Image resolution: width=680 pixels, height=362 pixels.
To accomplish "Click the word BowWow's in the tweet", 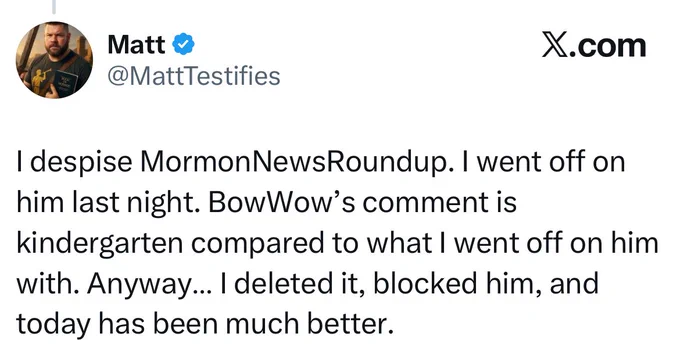I will [x=281, y=203].
